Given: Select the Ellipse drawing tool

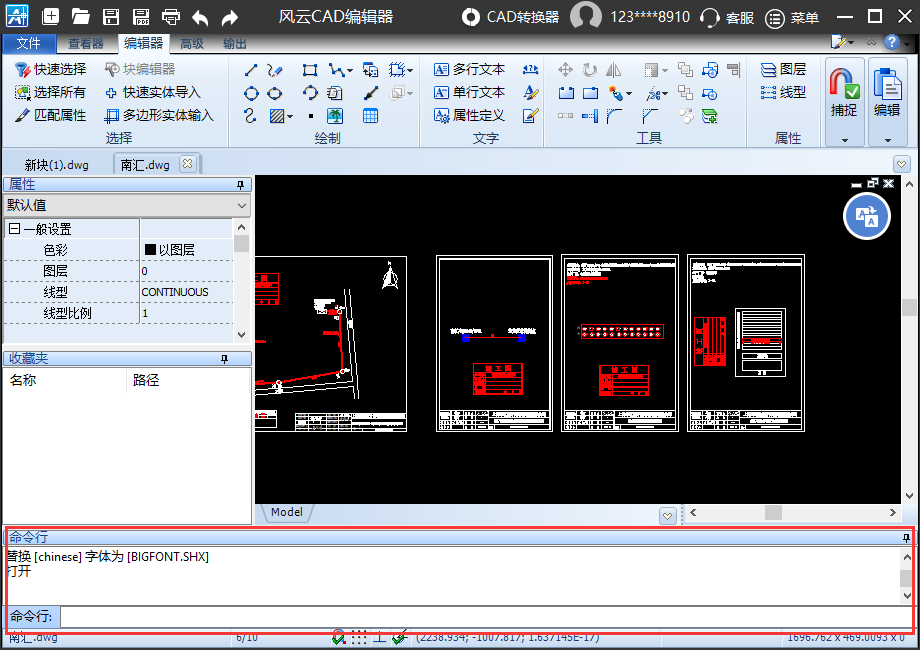Looking at the screenshot, I should (x=275, y=93).
